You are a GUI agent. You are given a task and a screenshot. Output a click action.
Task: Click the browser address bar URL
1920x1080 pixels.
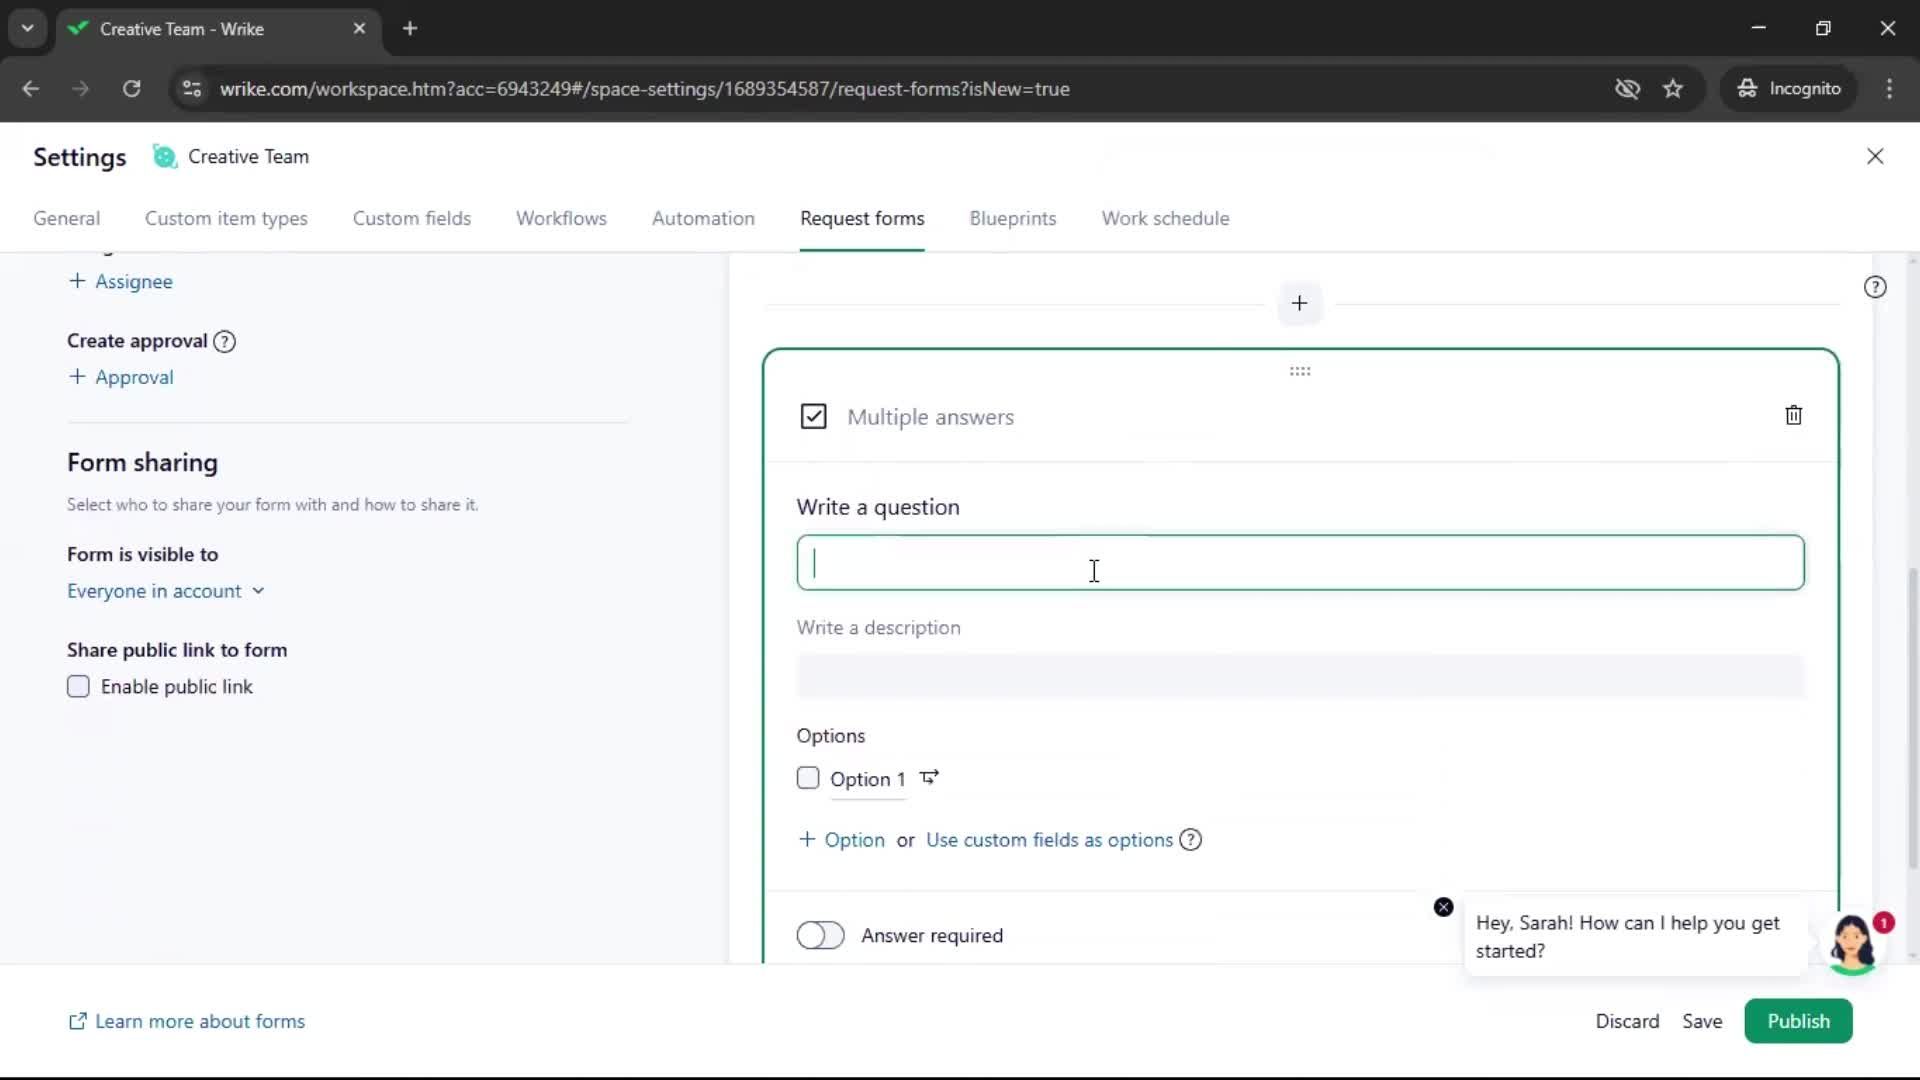point(644,88)
